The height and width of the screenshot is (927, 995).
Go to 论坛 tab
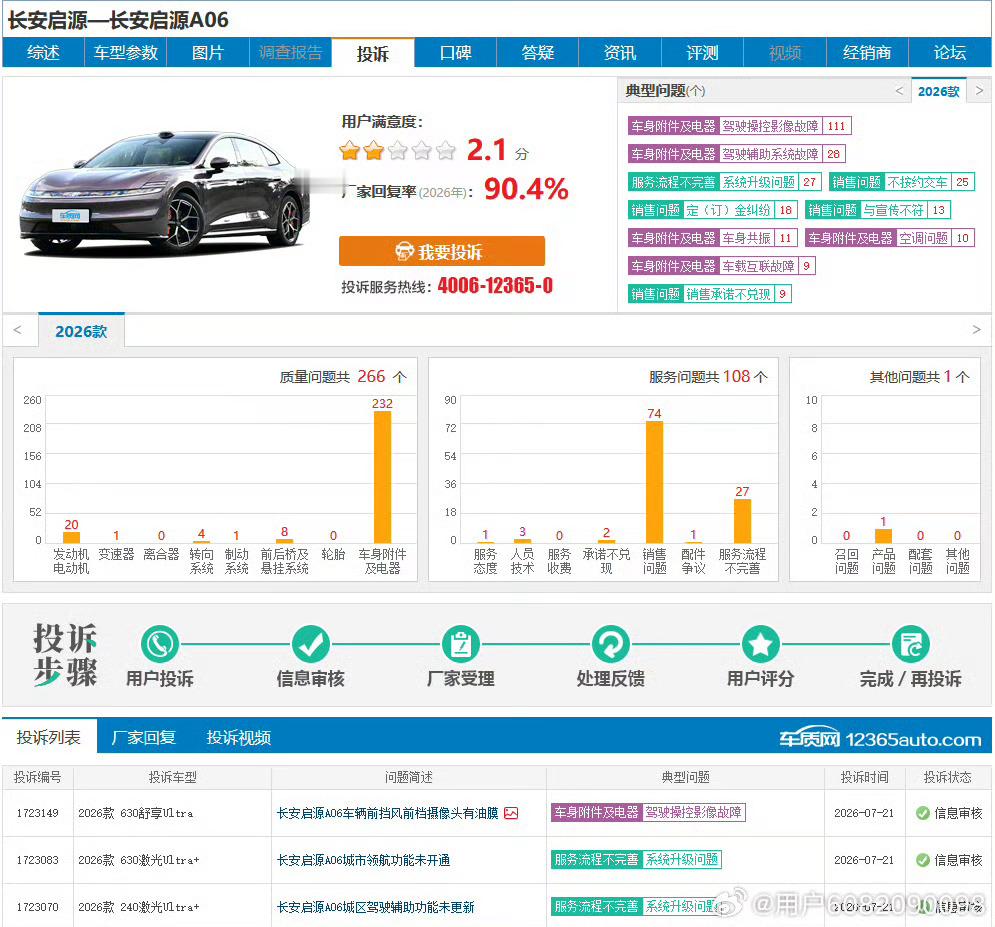pos(950,53)
